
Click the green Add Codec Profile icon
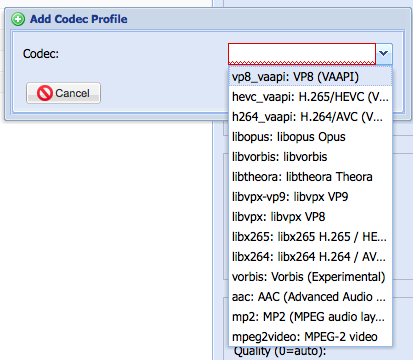coord(18,19)
